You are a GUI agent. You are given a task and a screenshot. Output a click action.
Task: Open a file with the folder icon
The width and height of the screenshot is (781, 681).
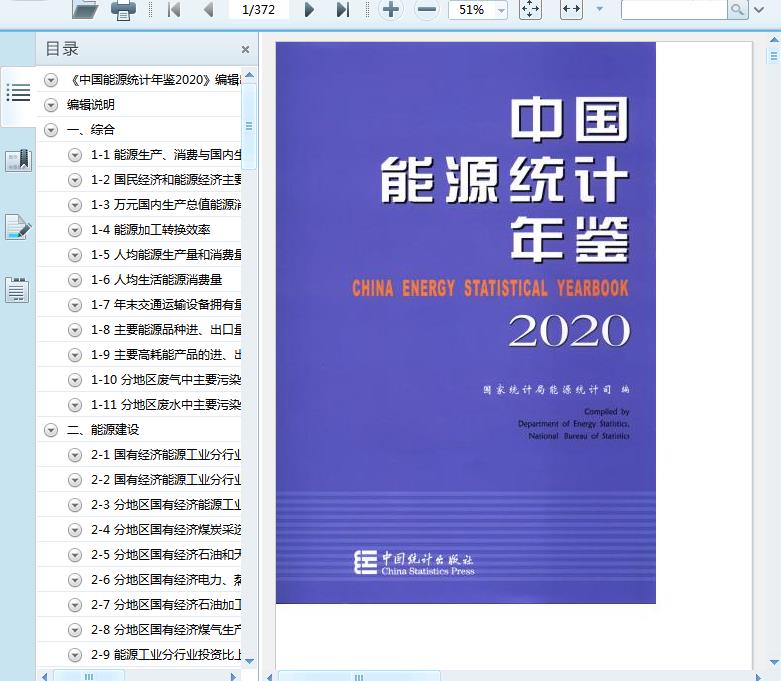(85, 9)
